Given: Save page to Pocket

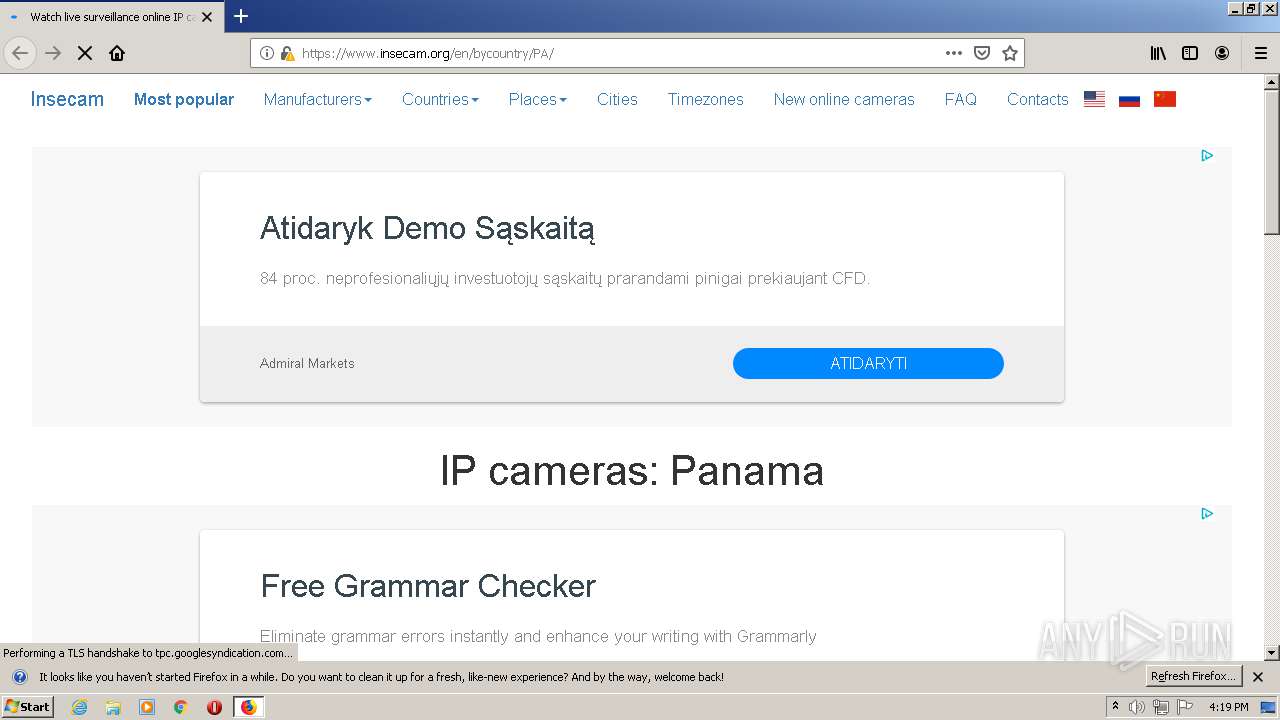Looking at the screenshot, I should point(982,53).
